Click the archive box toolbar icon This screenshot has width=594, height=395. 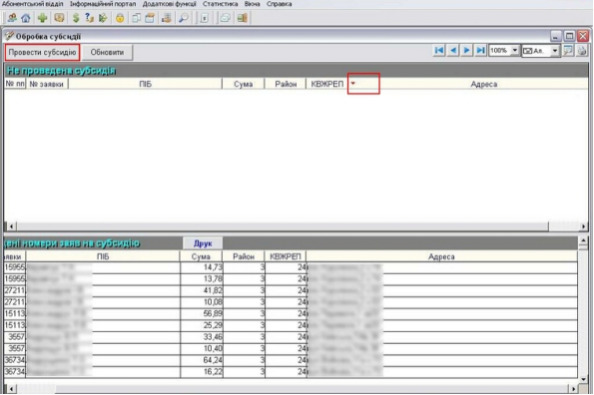click(x=150, y=18)
